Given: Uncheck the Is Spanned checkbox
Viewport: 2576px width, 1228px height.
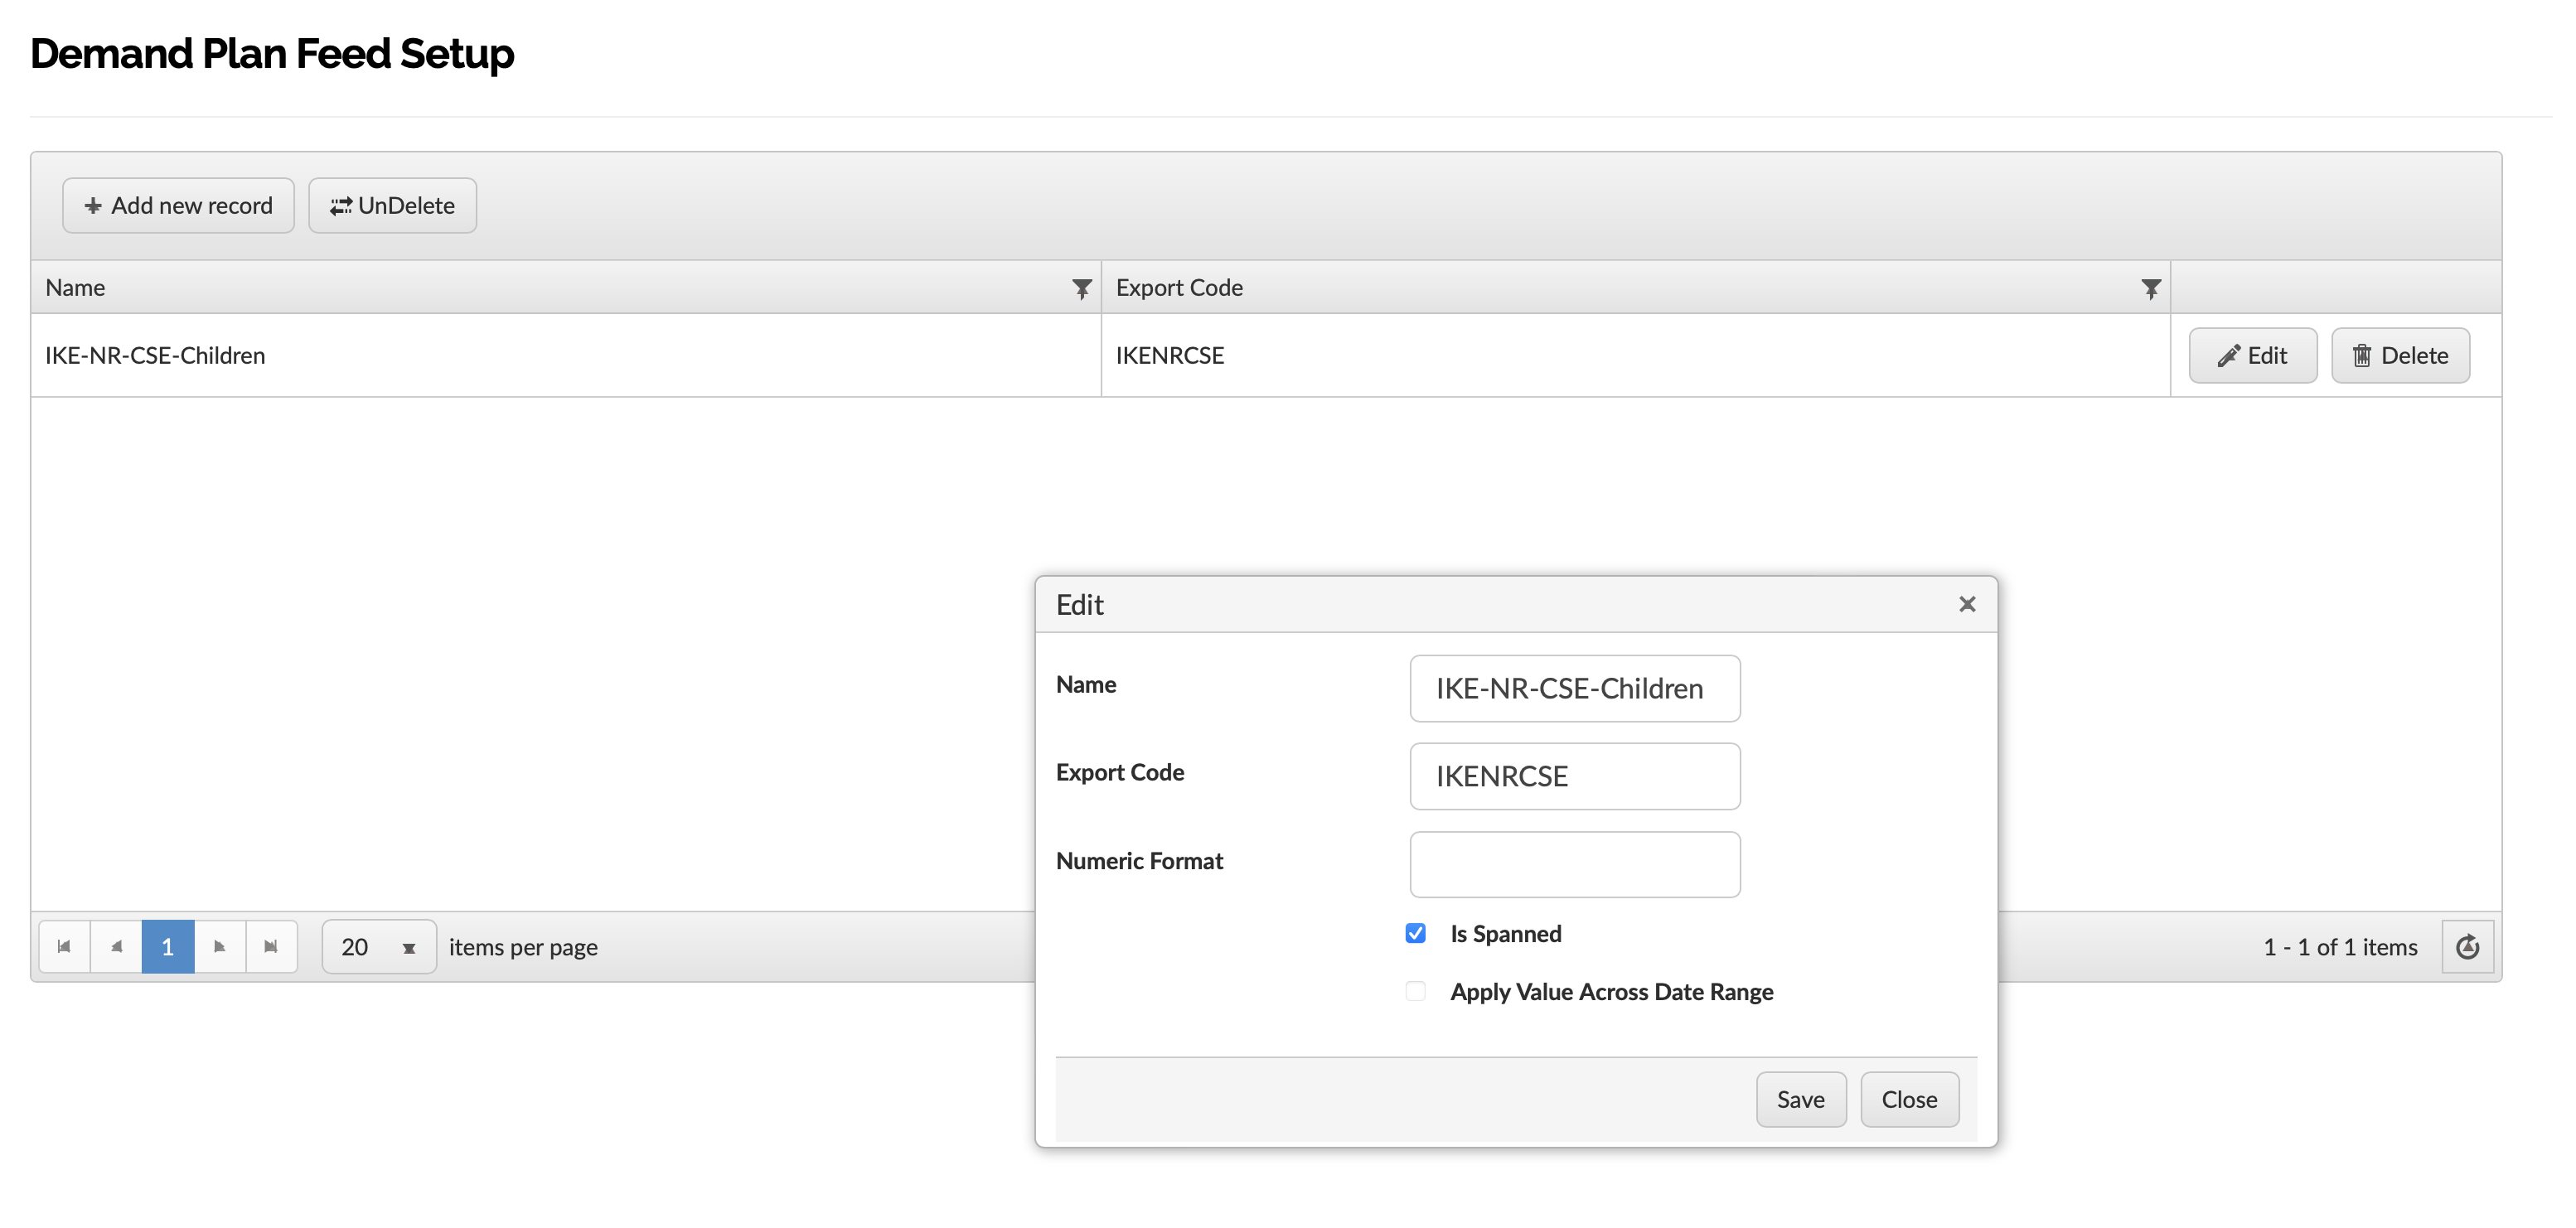Looking at the screenshot, I should point(1415,933).
